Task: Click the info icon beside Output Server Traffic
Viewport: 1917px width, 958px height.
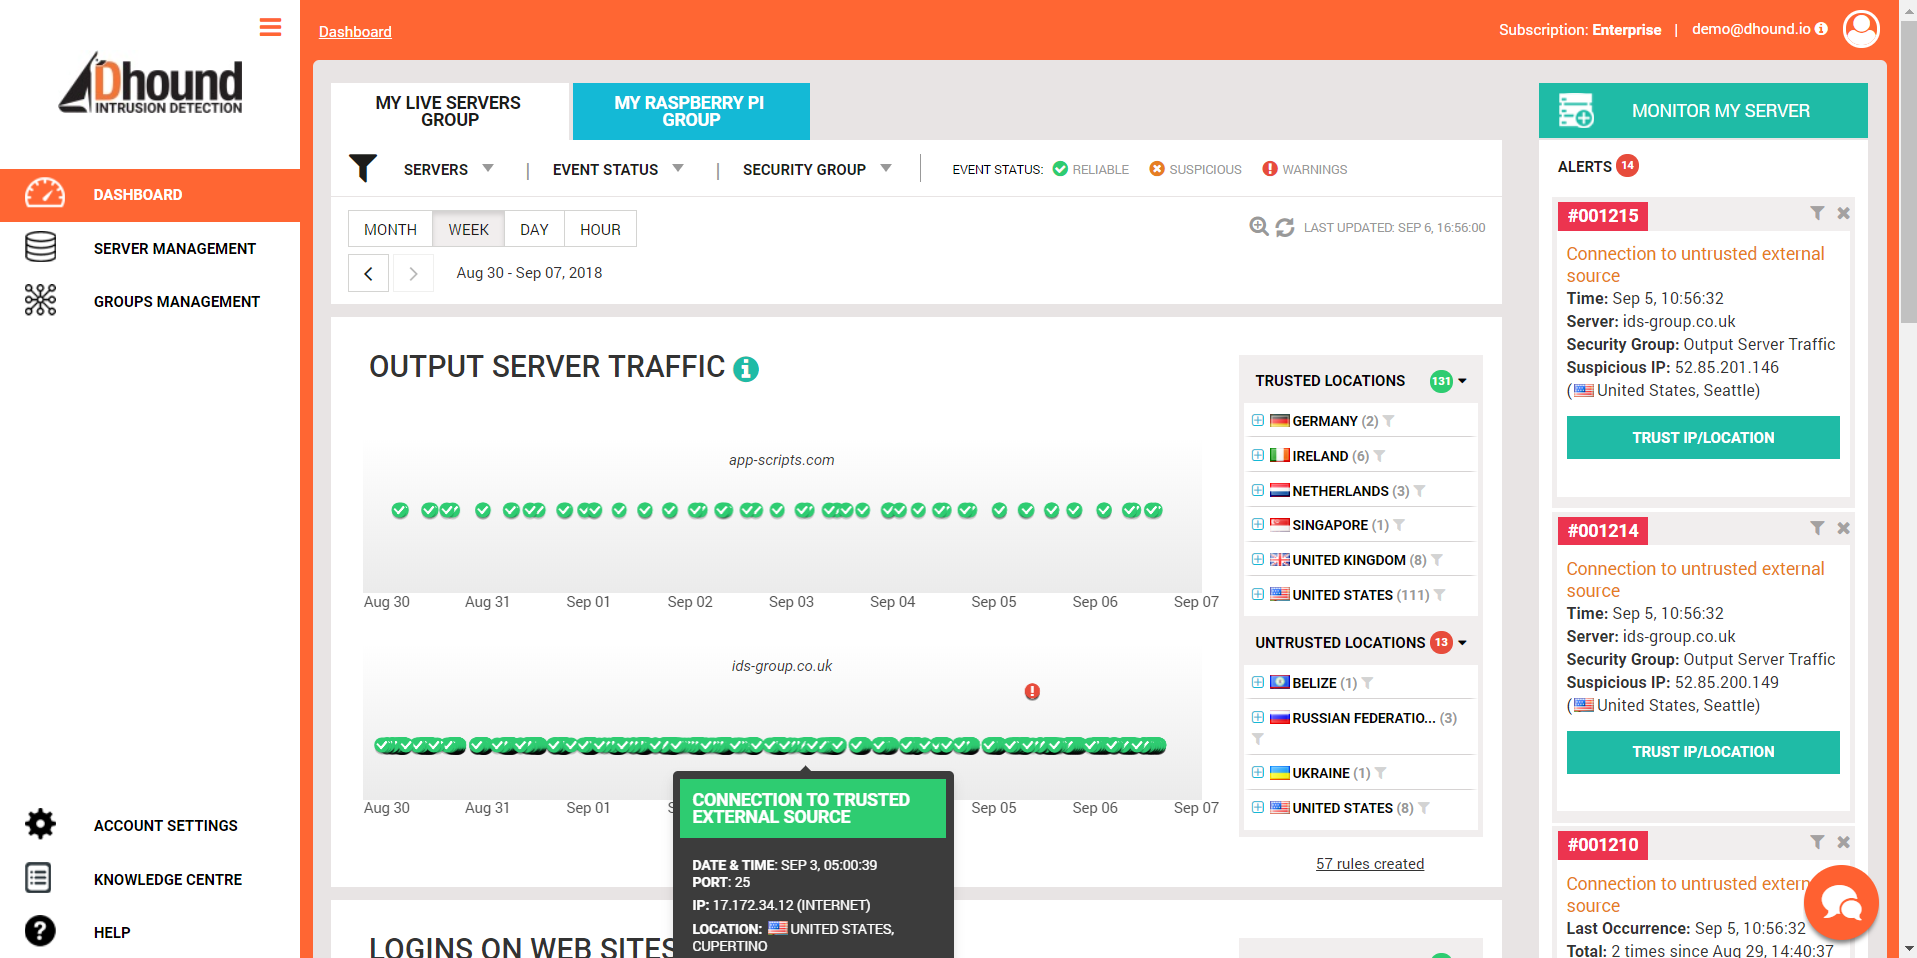Action: coord(746,369)
